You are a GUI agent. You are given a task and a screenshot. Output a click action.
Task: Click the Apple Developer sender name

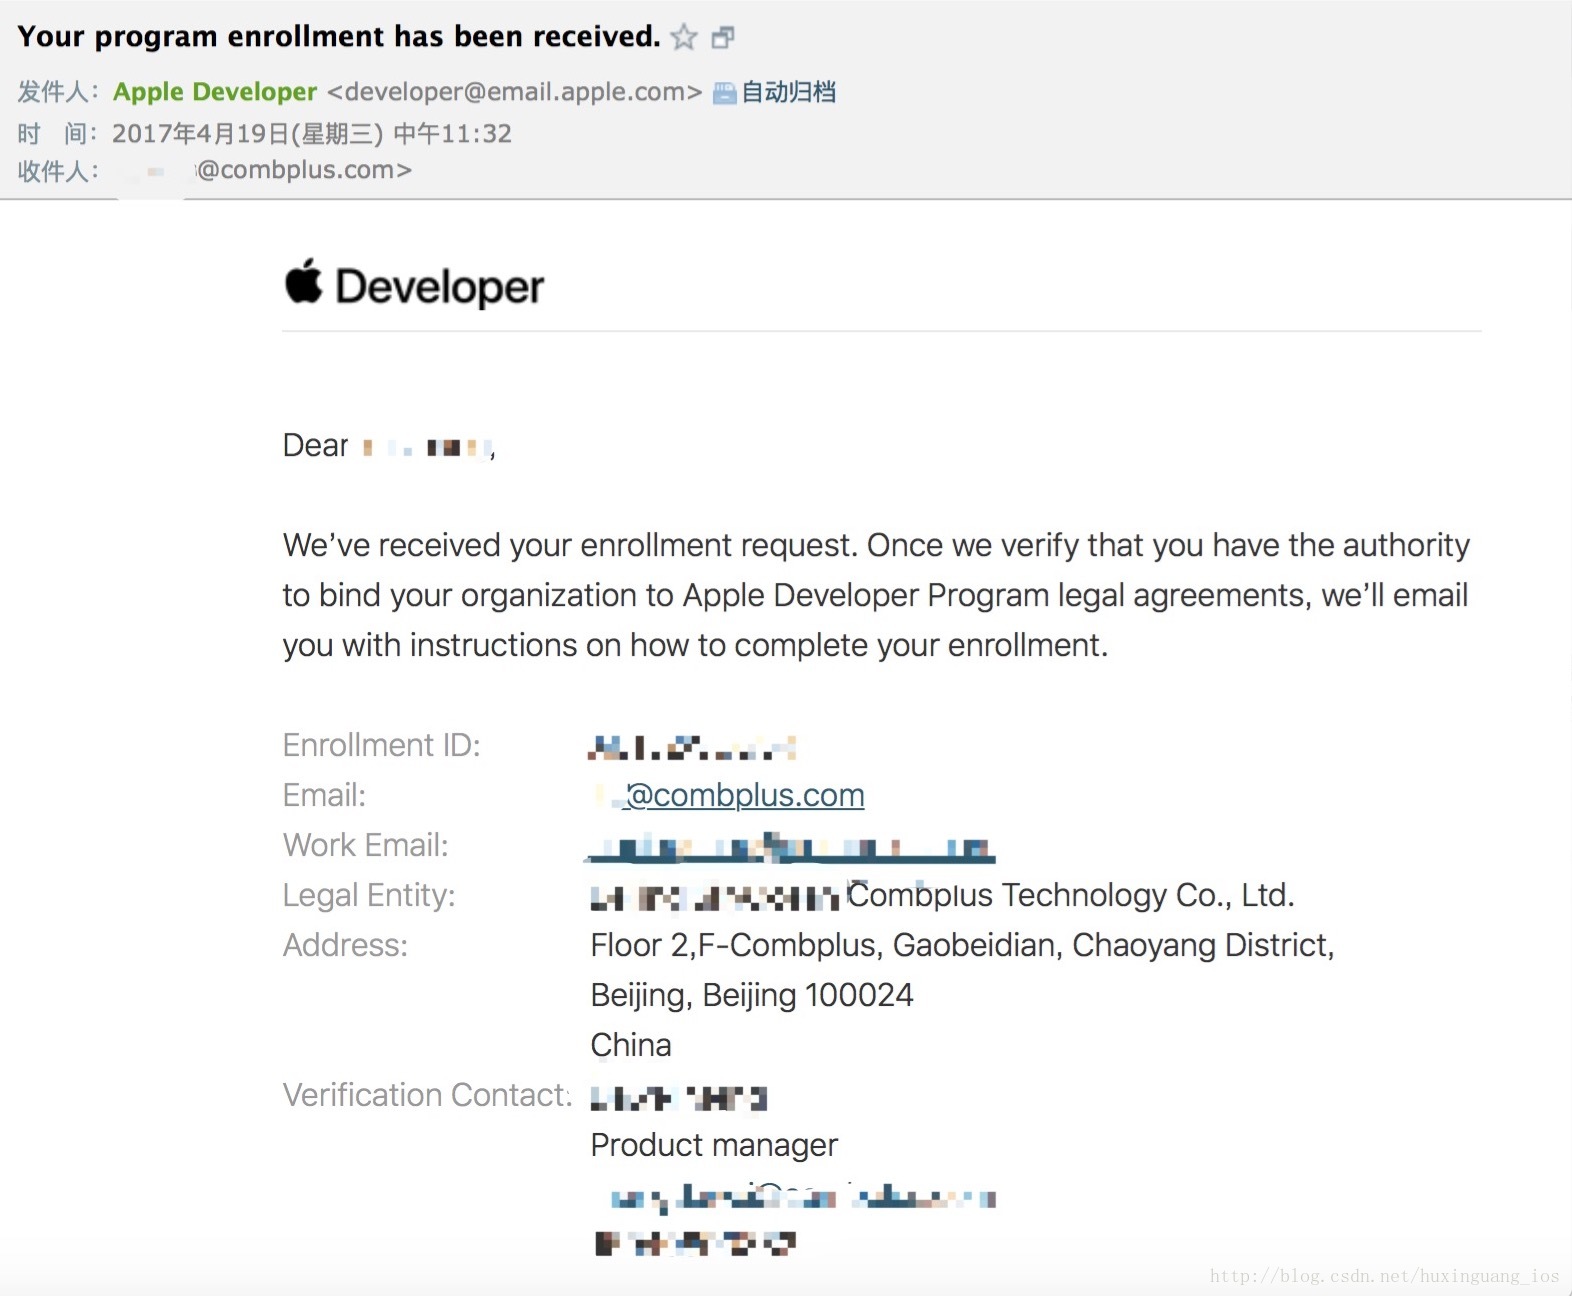[215, 92]
